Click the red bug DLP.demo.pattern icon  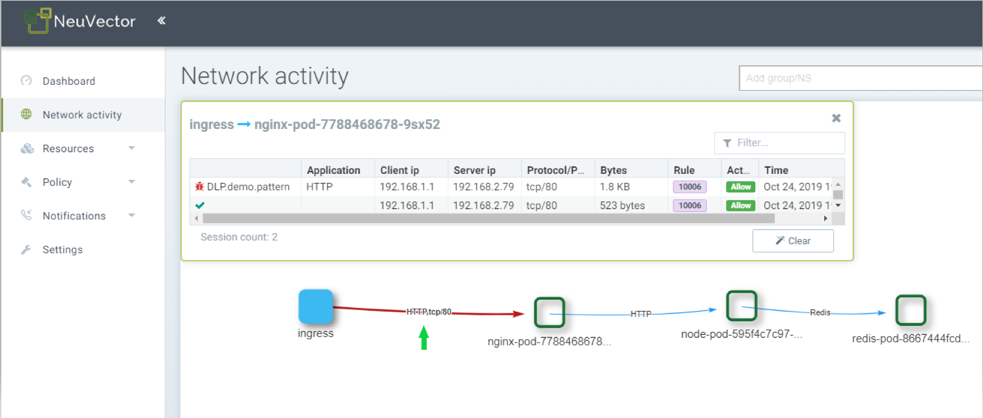(199, 186)
